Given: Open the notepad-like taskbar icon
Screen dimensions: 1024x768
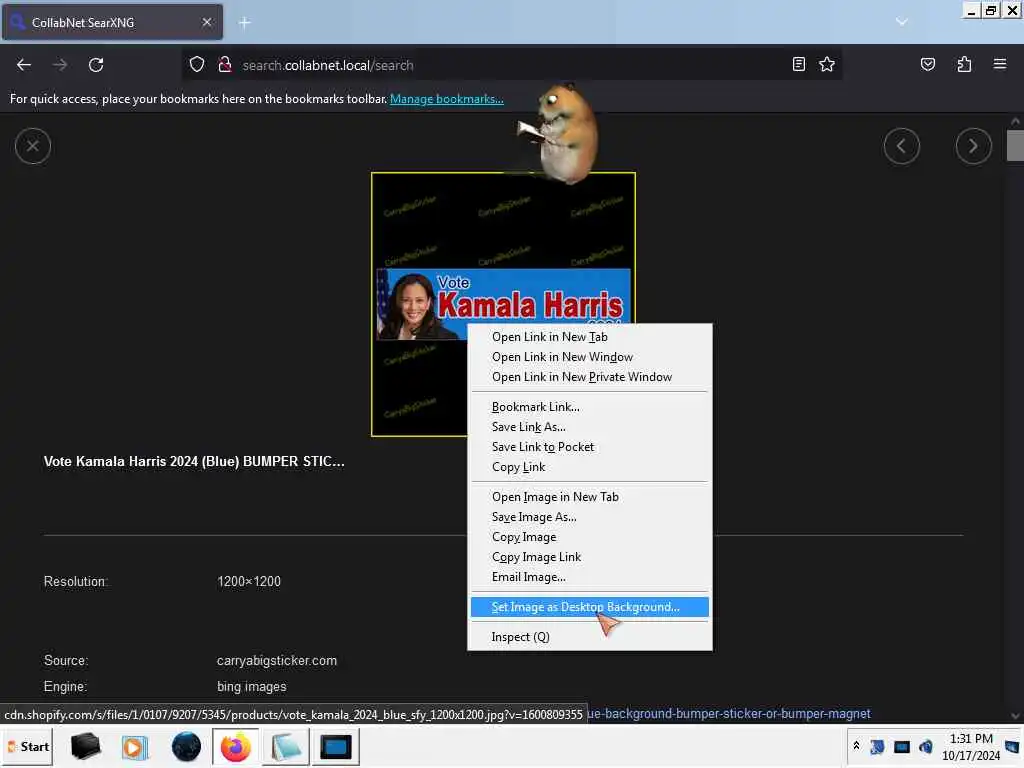Looking at the screenshot, I should click(x=285, y=748).
